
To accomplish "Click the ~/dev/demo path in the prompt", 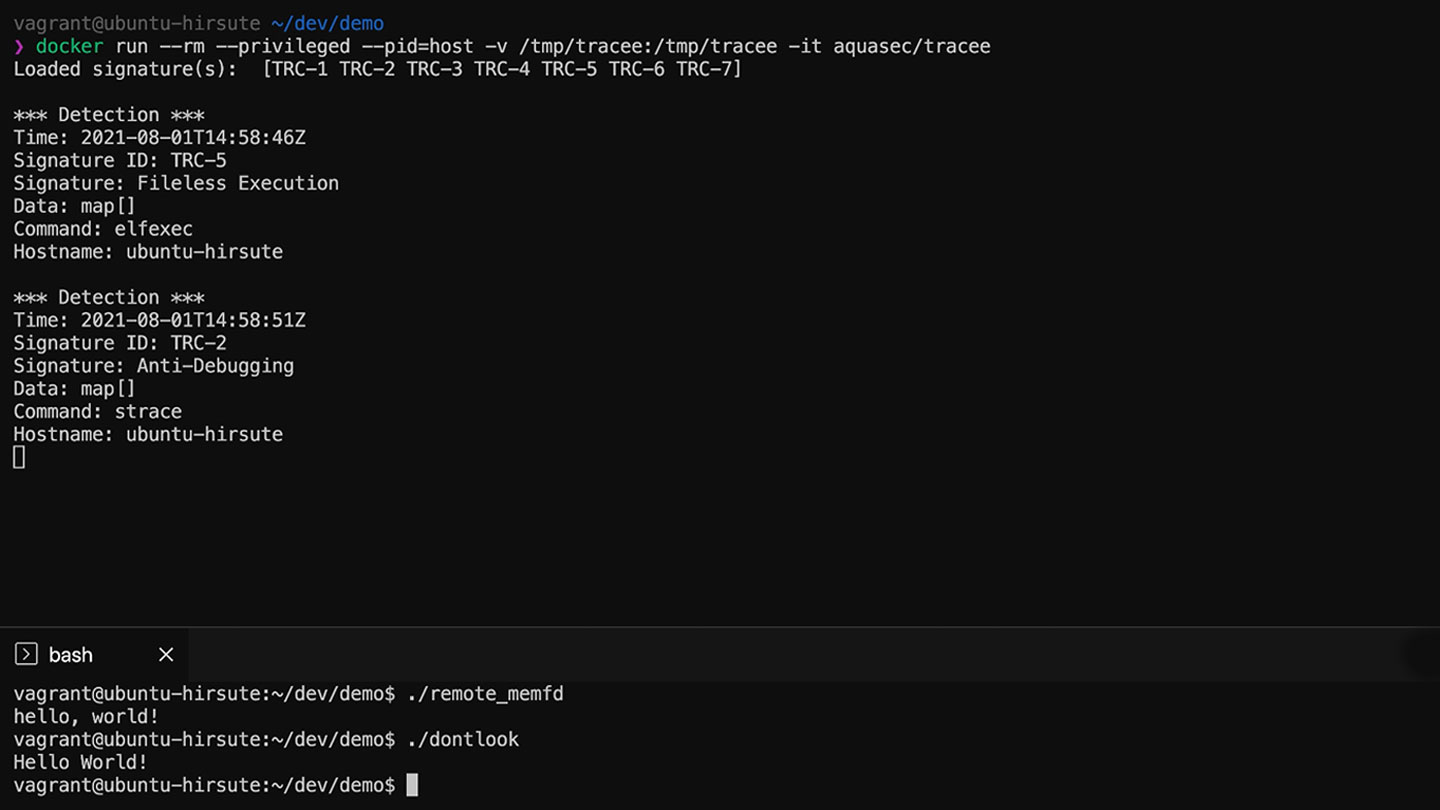I will [327, 23].
